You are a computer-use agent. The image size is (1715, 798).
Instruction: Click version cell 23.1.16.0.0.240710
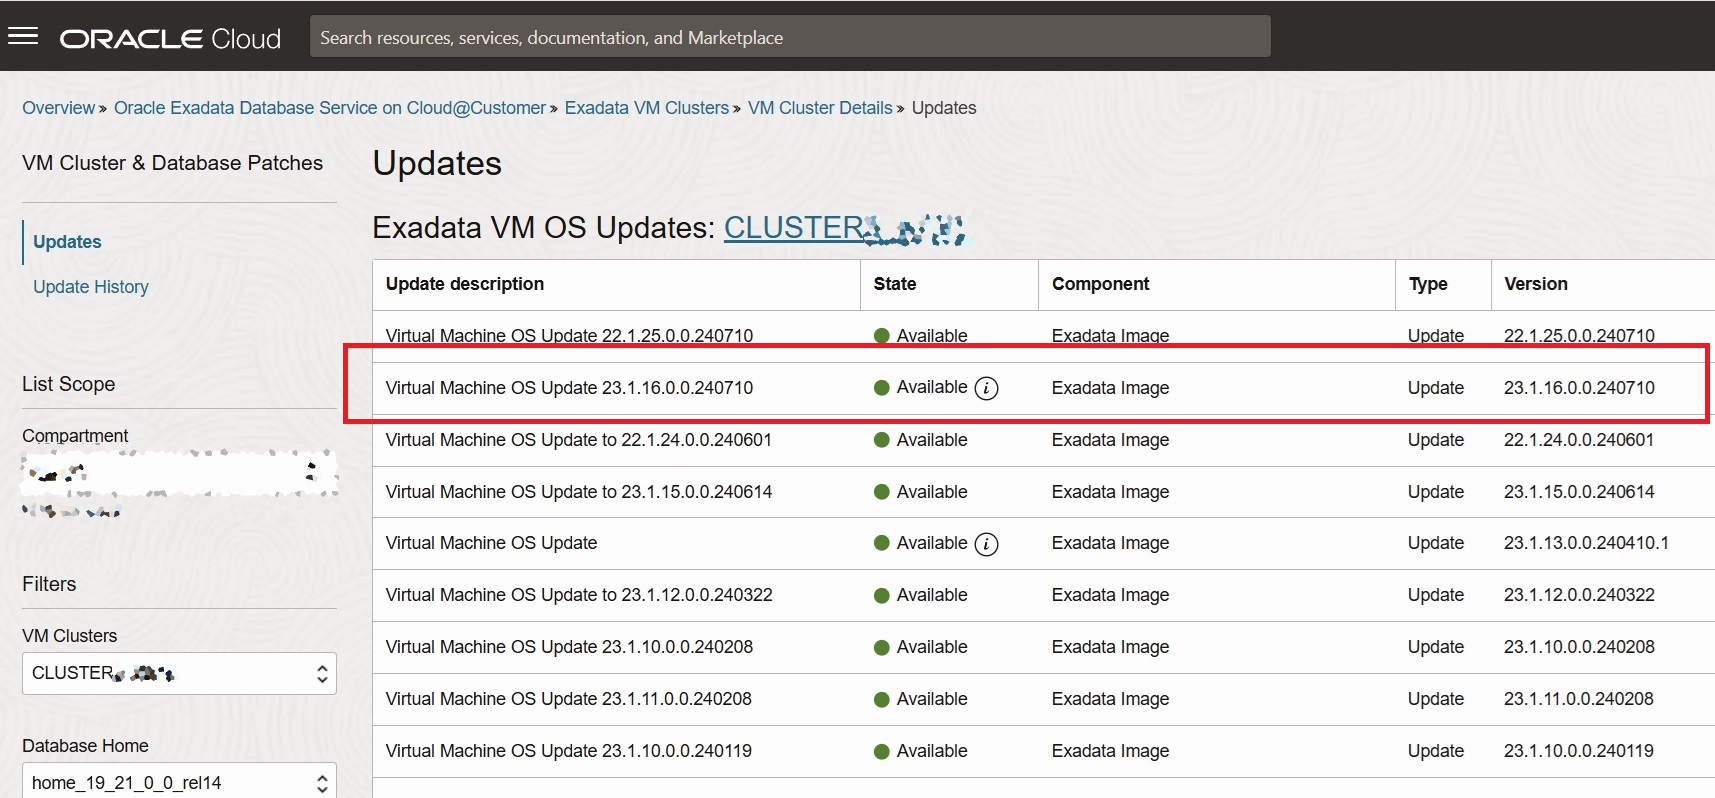[1579, 388]
